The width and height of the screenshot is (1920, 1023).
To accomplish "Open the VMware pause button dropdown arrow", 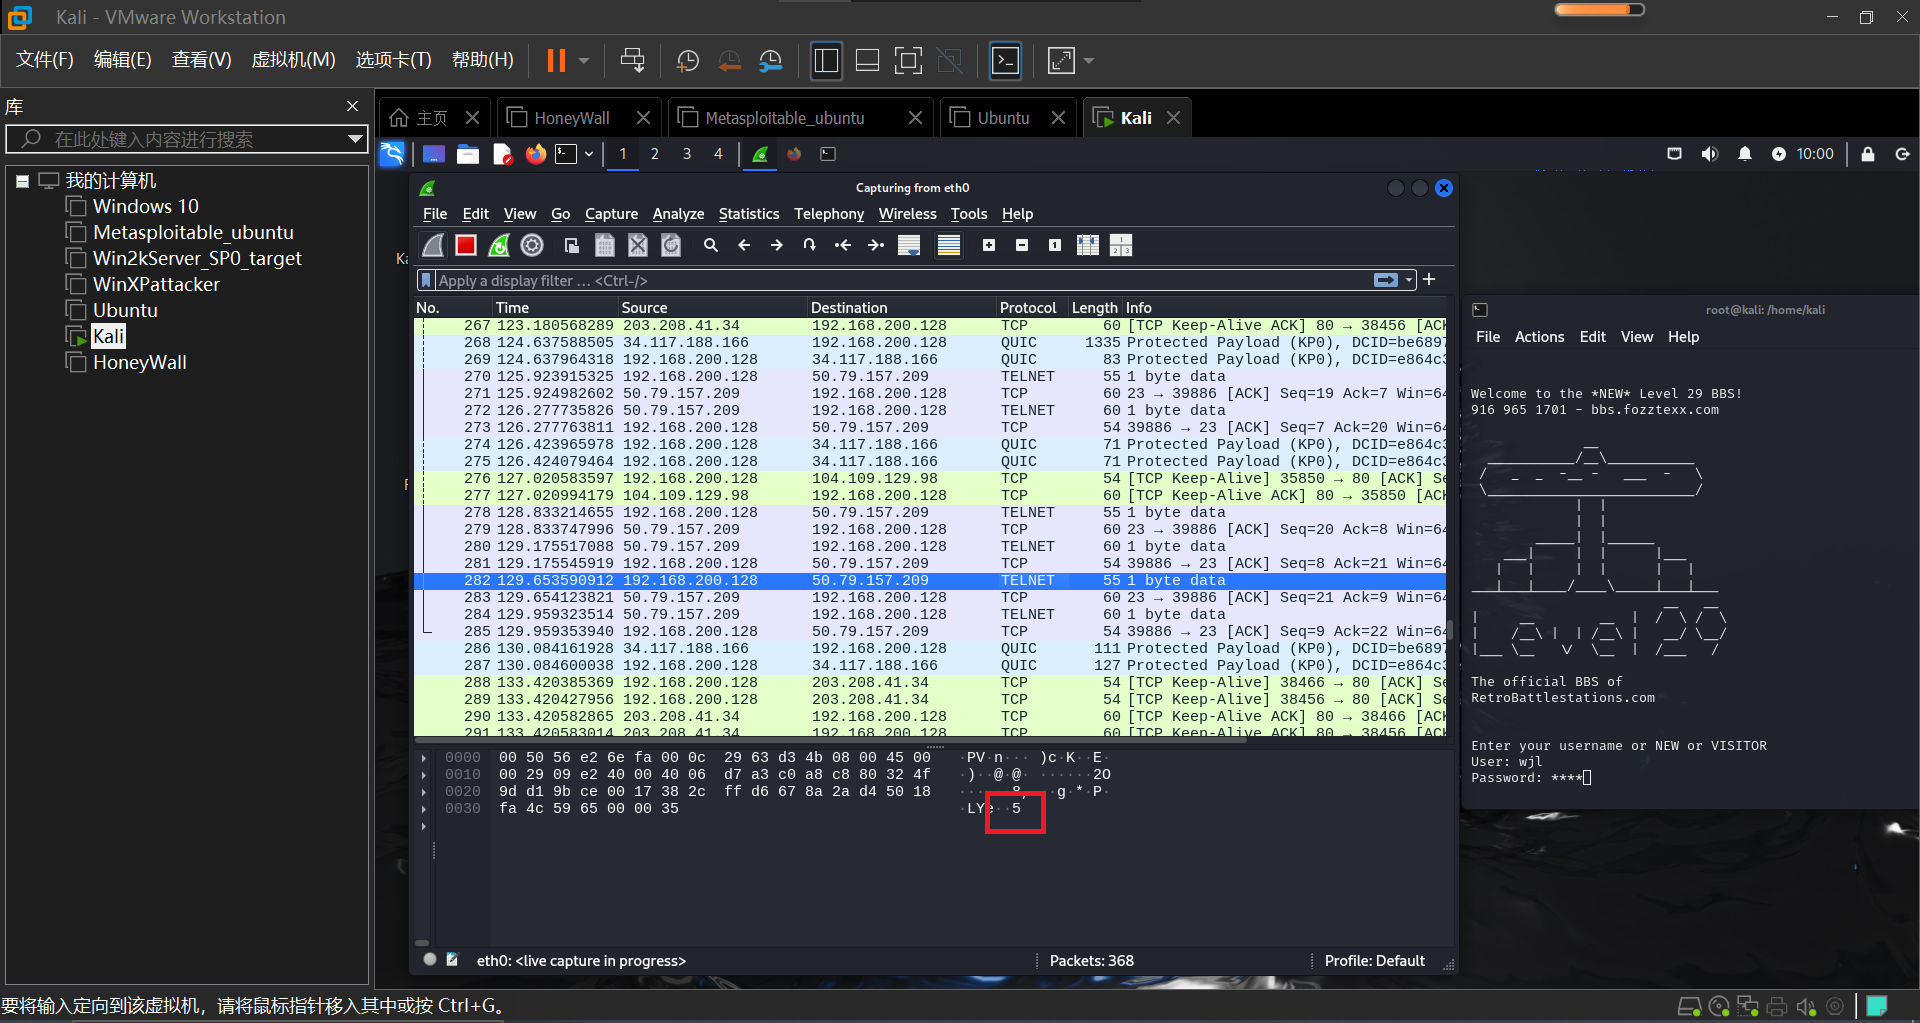I will [584, 61].
